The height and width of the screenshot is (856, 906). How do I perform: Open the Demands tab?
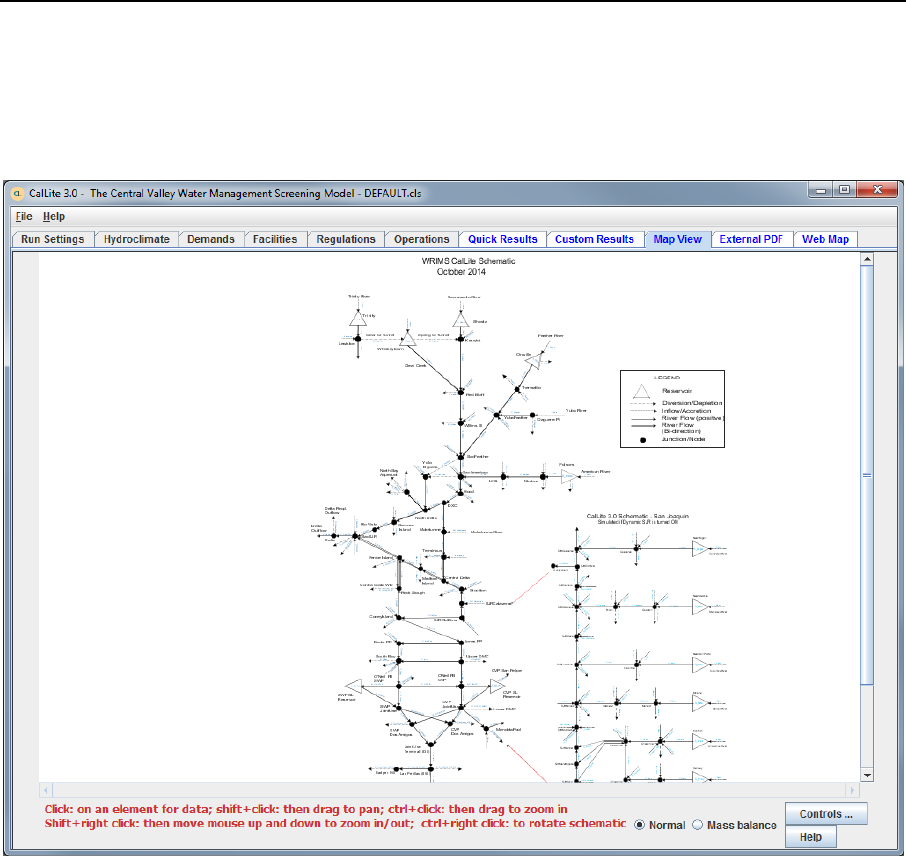click(x=211, y=239)
